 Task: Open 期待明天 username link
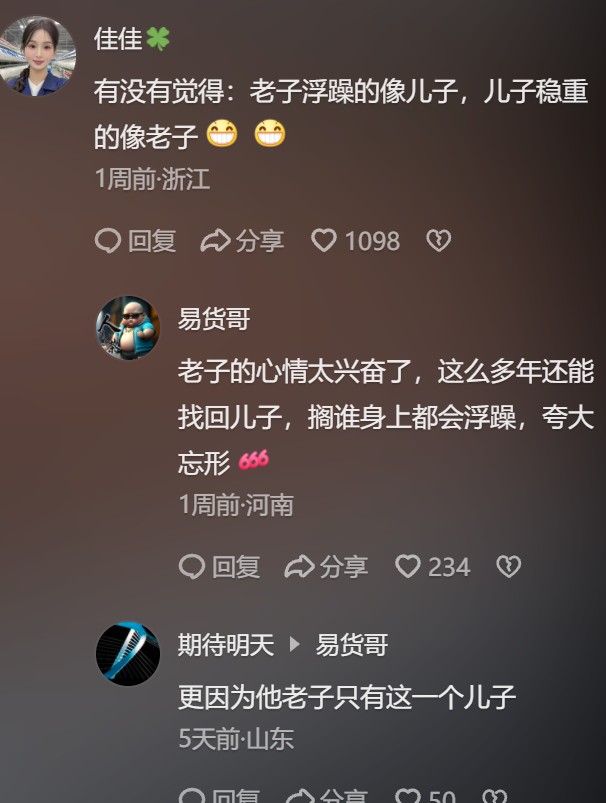(226, 644)
